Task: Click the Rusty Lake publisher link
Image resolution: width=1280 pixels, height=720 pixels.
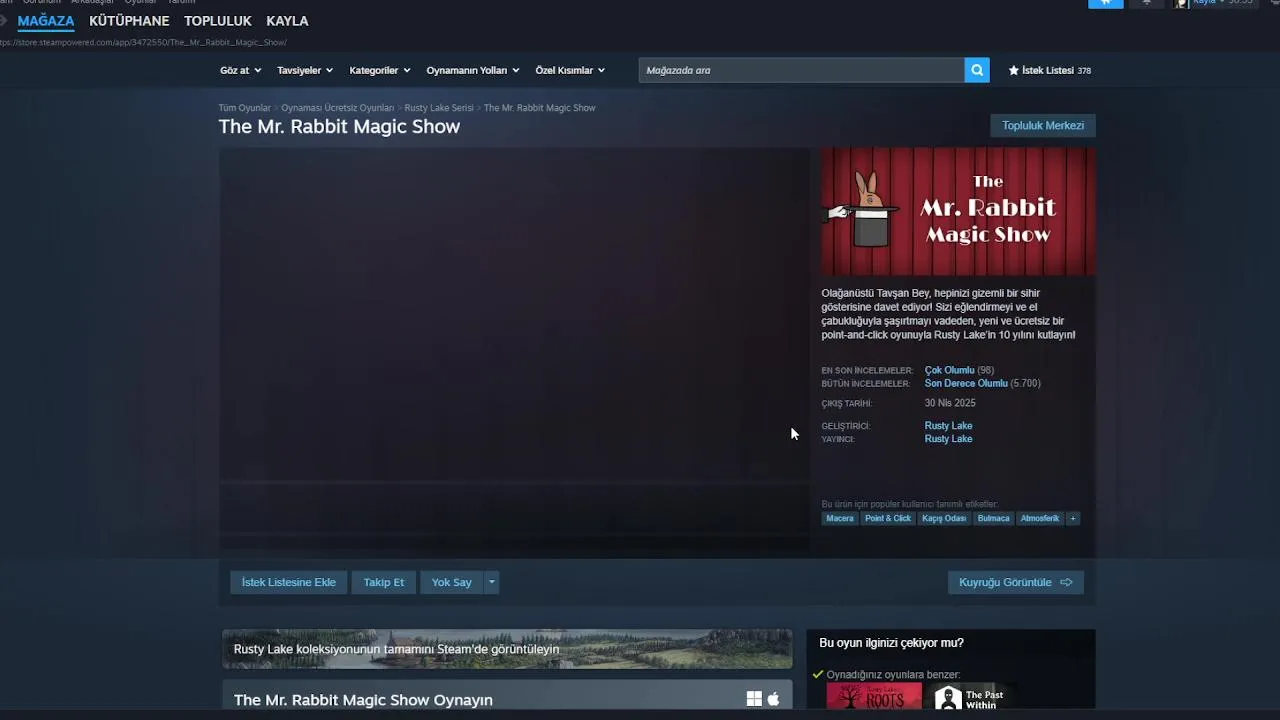Action: tap(948, 439)
